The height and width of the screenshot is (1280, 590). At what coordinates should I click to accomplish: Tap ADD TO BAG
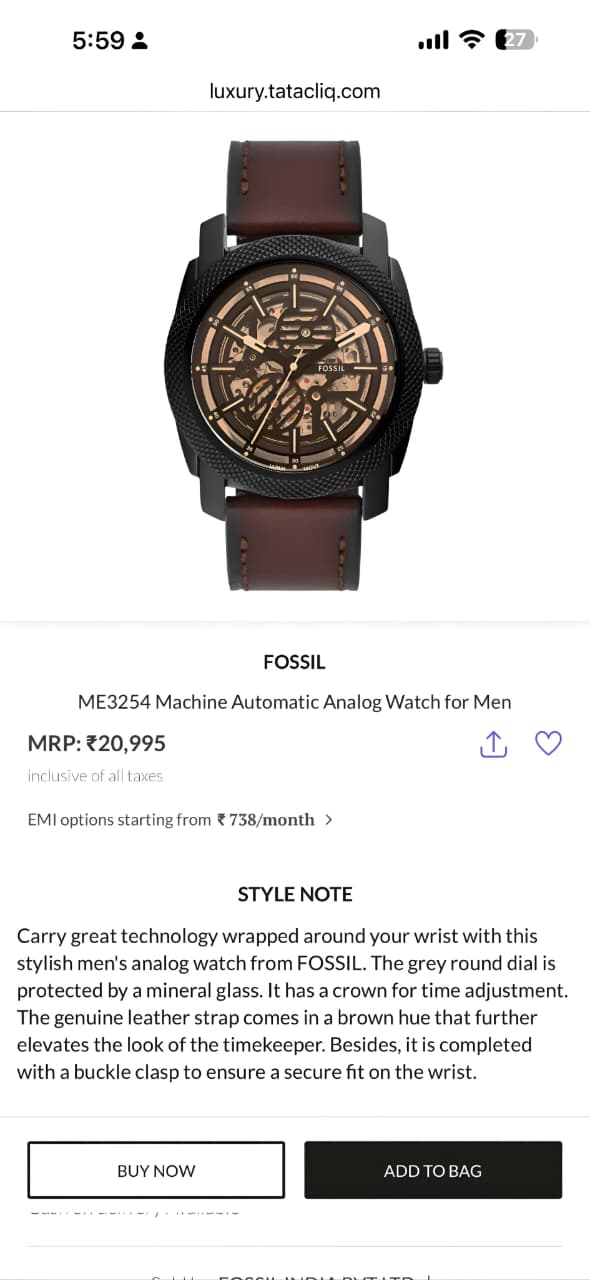[432, 1170]
